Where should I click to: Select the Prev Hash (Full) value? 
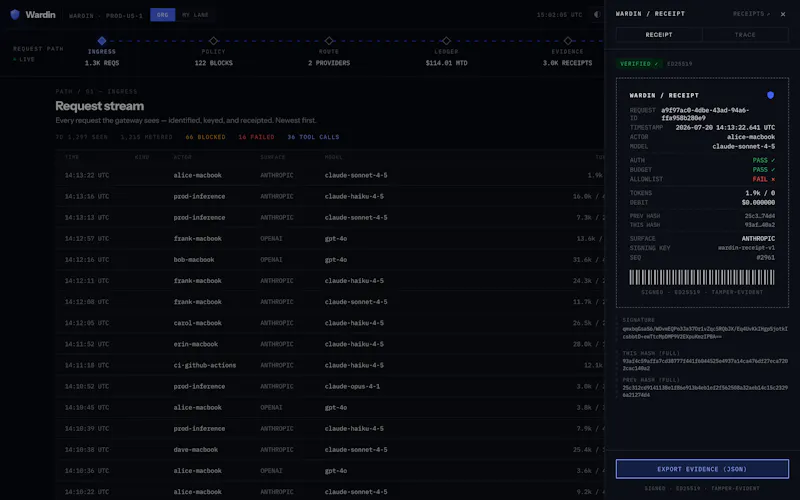[x=705, y=391]
